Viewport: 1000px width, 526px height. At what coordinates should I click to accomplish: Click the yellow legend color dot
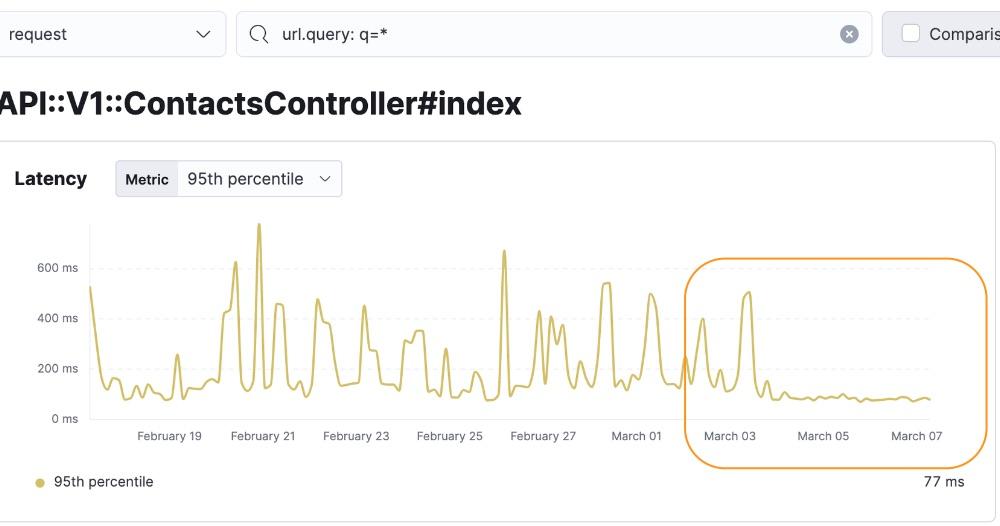click(x=40, y=483)
